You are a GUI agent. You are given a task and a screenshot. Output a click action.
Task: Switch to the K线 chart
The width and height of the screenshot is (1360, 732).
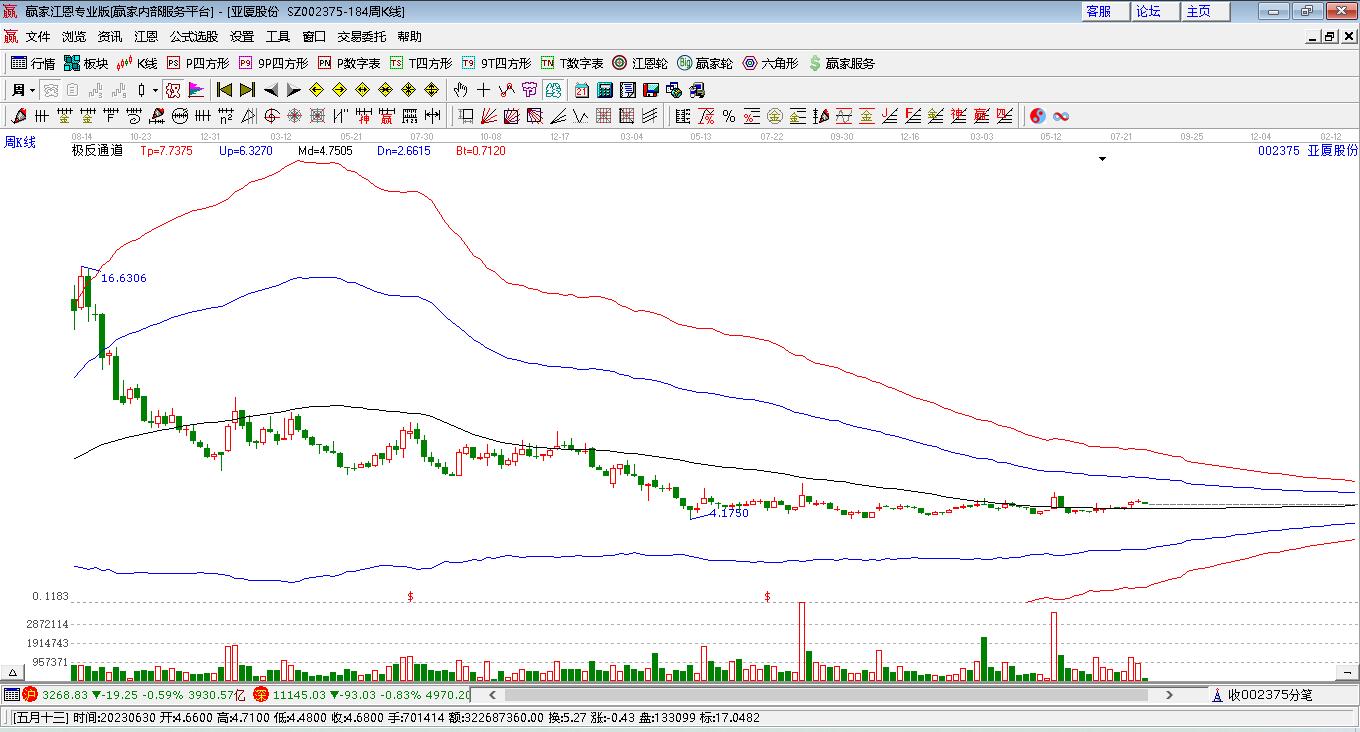pyautogui.click(x=137, y=63)
